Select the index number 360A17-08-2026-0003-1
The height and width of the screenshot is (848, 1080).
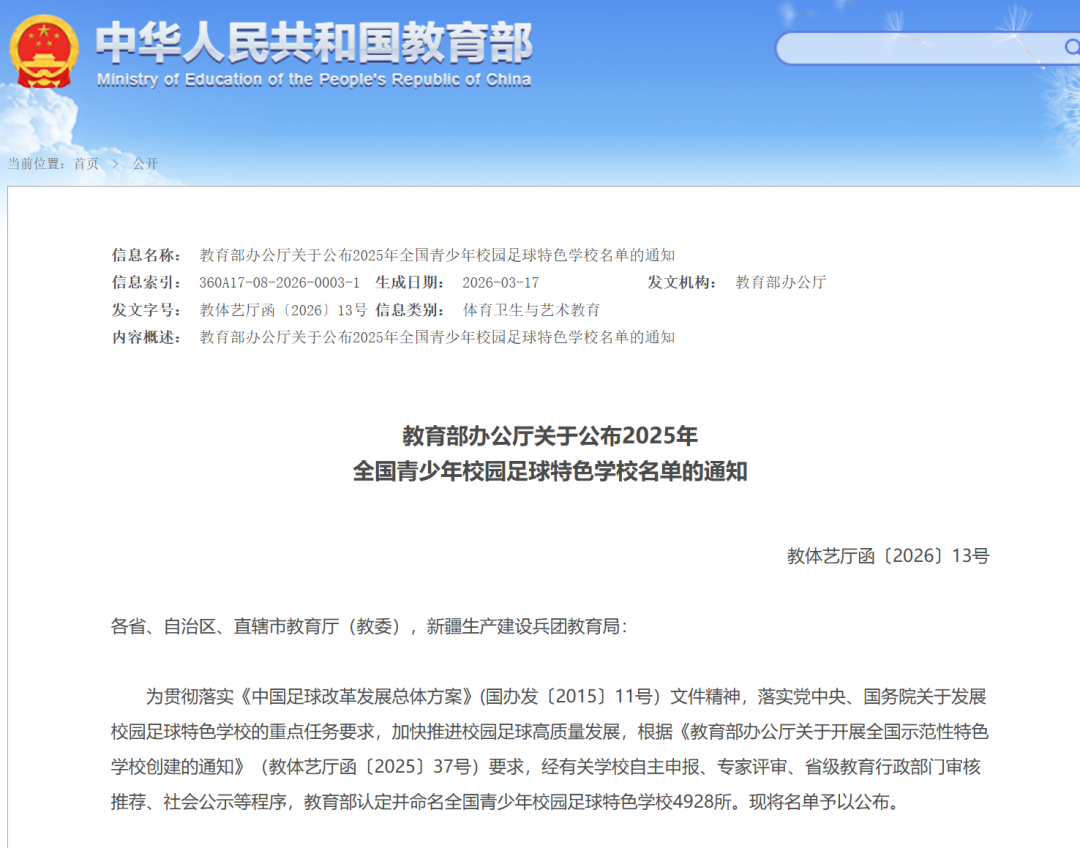pyautogui.click(x=279, y=283)
